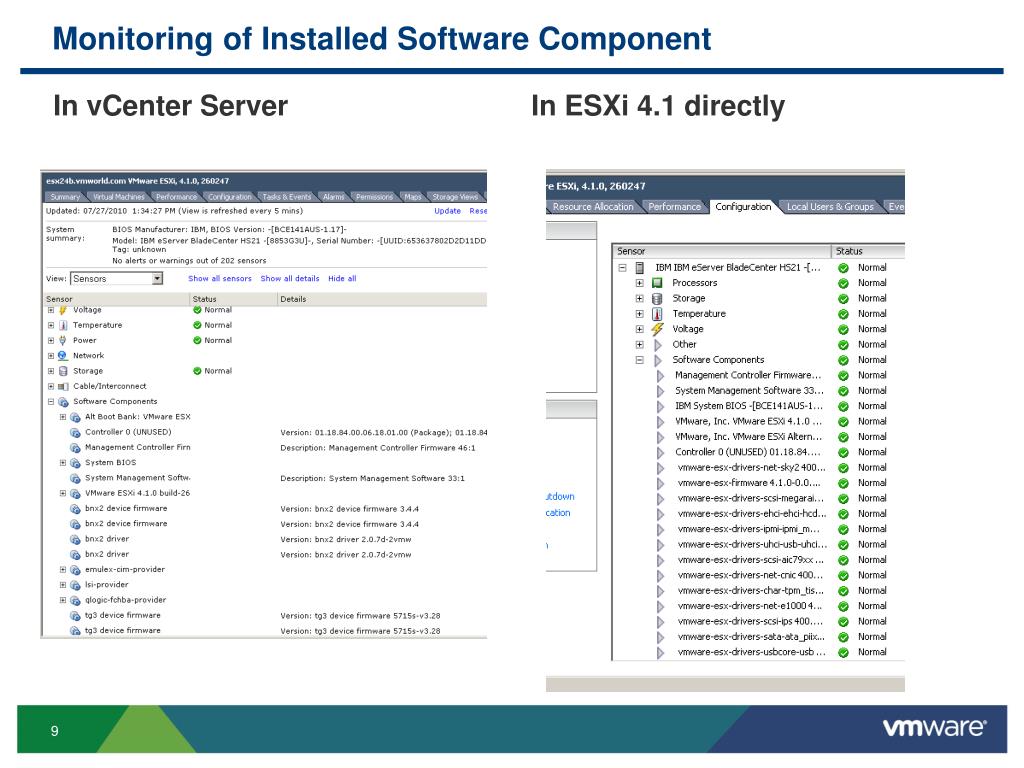Image resolution: width=1024 pixels, height=768 pixels.
Task: Expand the Power node in vCenter
Action: tap(51, 340)
